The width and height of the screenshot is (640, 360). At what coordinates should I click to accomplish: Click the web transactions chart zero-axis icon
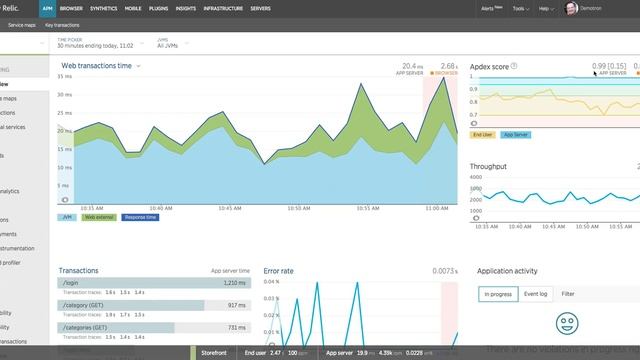pyautogui.click(x=65, y=200)
